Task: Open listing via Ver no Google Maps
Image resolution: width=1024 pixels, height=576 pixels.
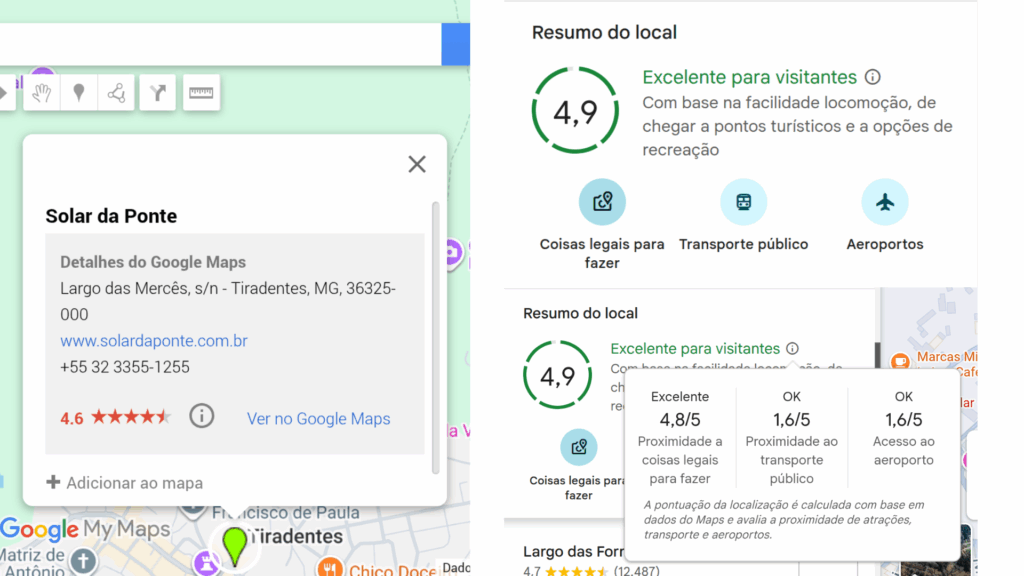Action: pyautogui.click(x=318, y=418)
